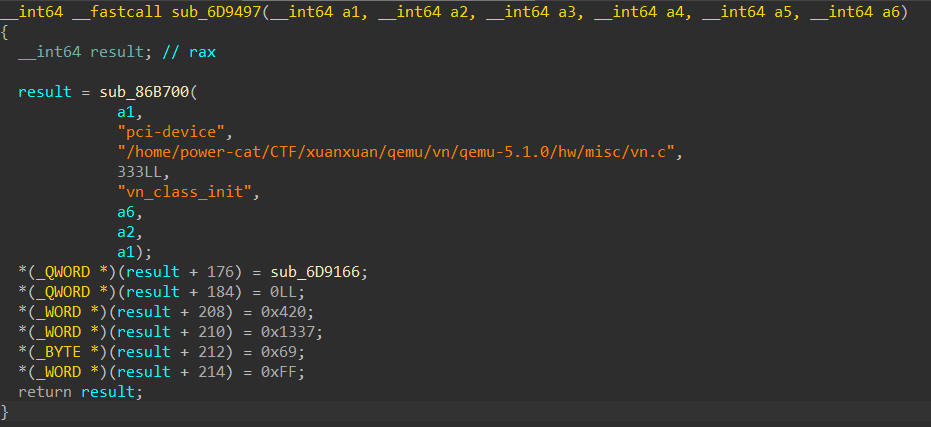Highlight the "vn_class_init" string

[x=187, y=192]
